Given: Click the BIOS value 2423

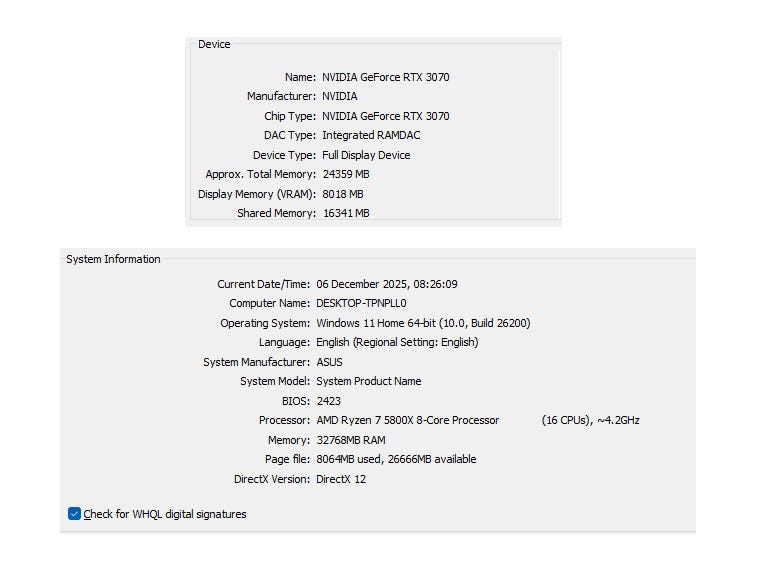Looking at the screenshot, I should pyautogui.click(x=328, y=401).
